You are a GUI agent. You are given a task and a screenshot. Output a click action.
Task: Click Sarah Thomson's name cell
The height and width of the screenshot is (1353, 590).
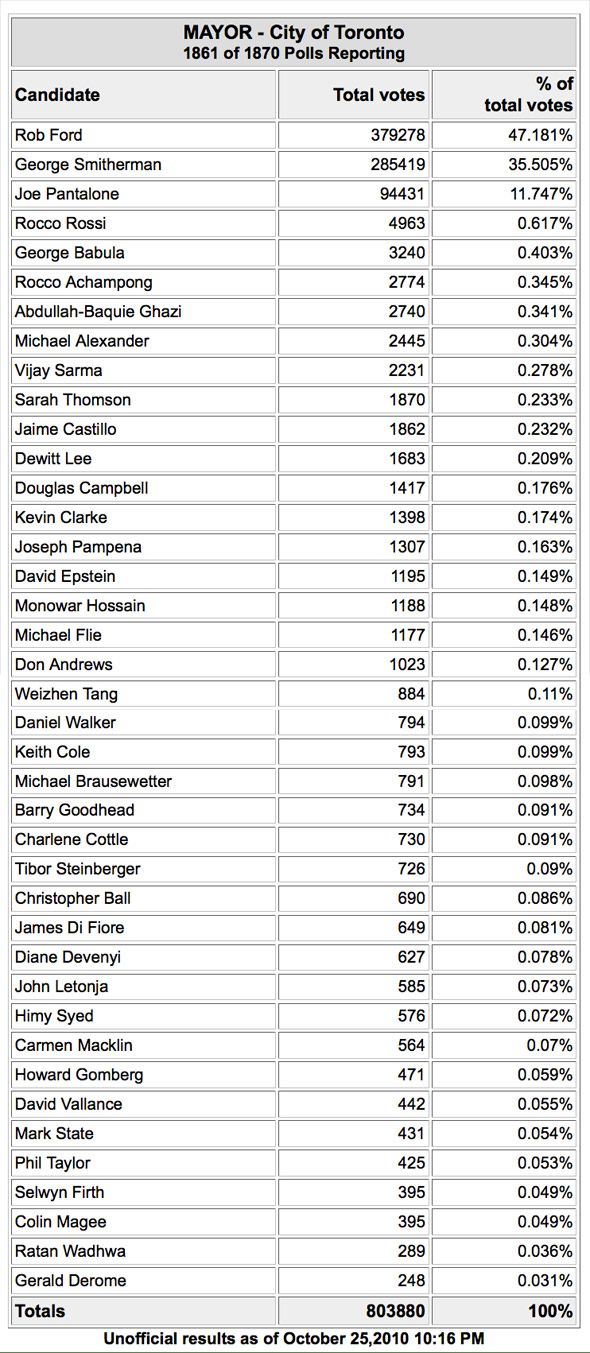(143, 400)
